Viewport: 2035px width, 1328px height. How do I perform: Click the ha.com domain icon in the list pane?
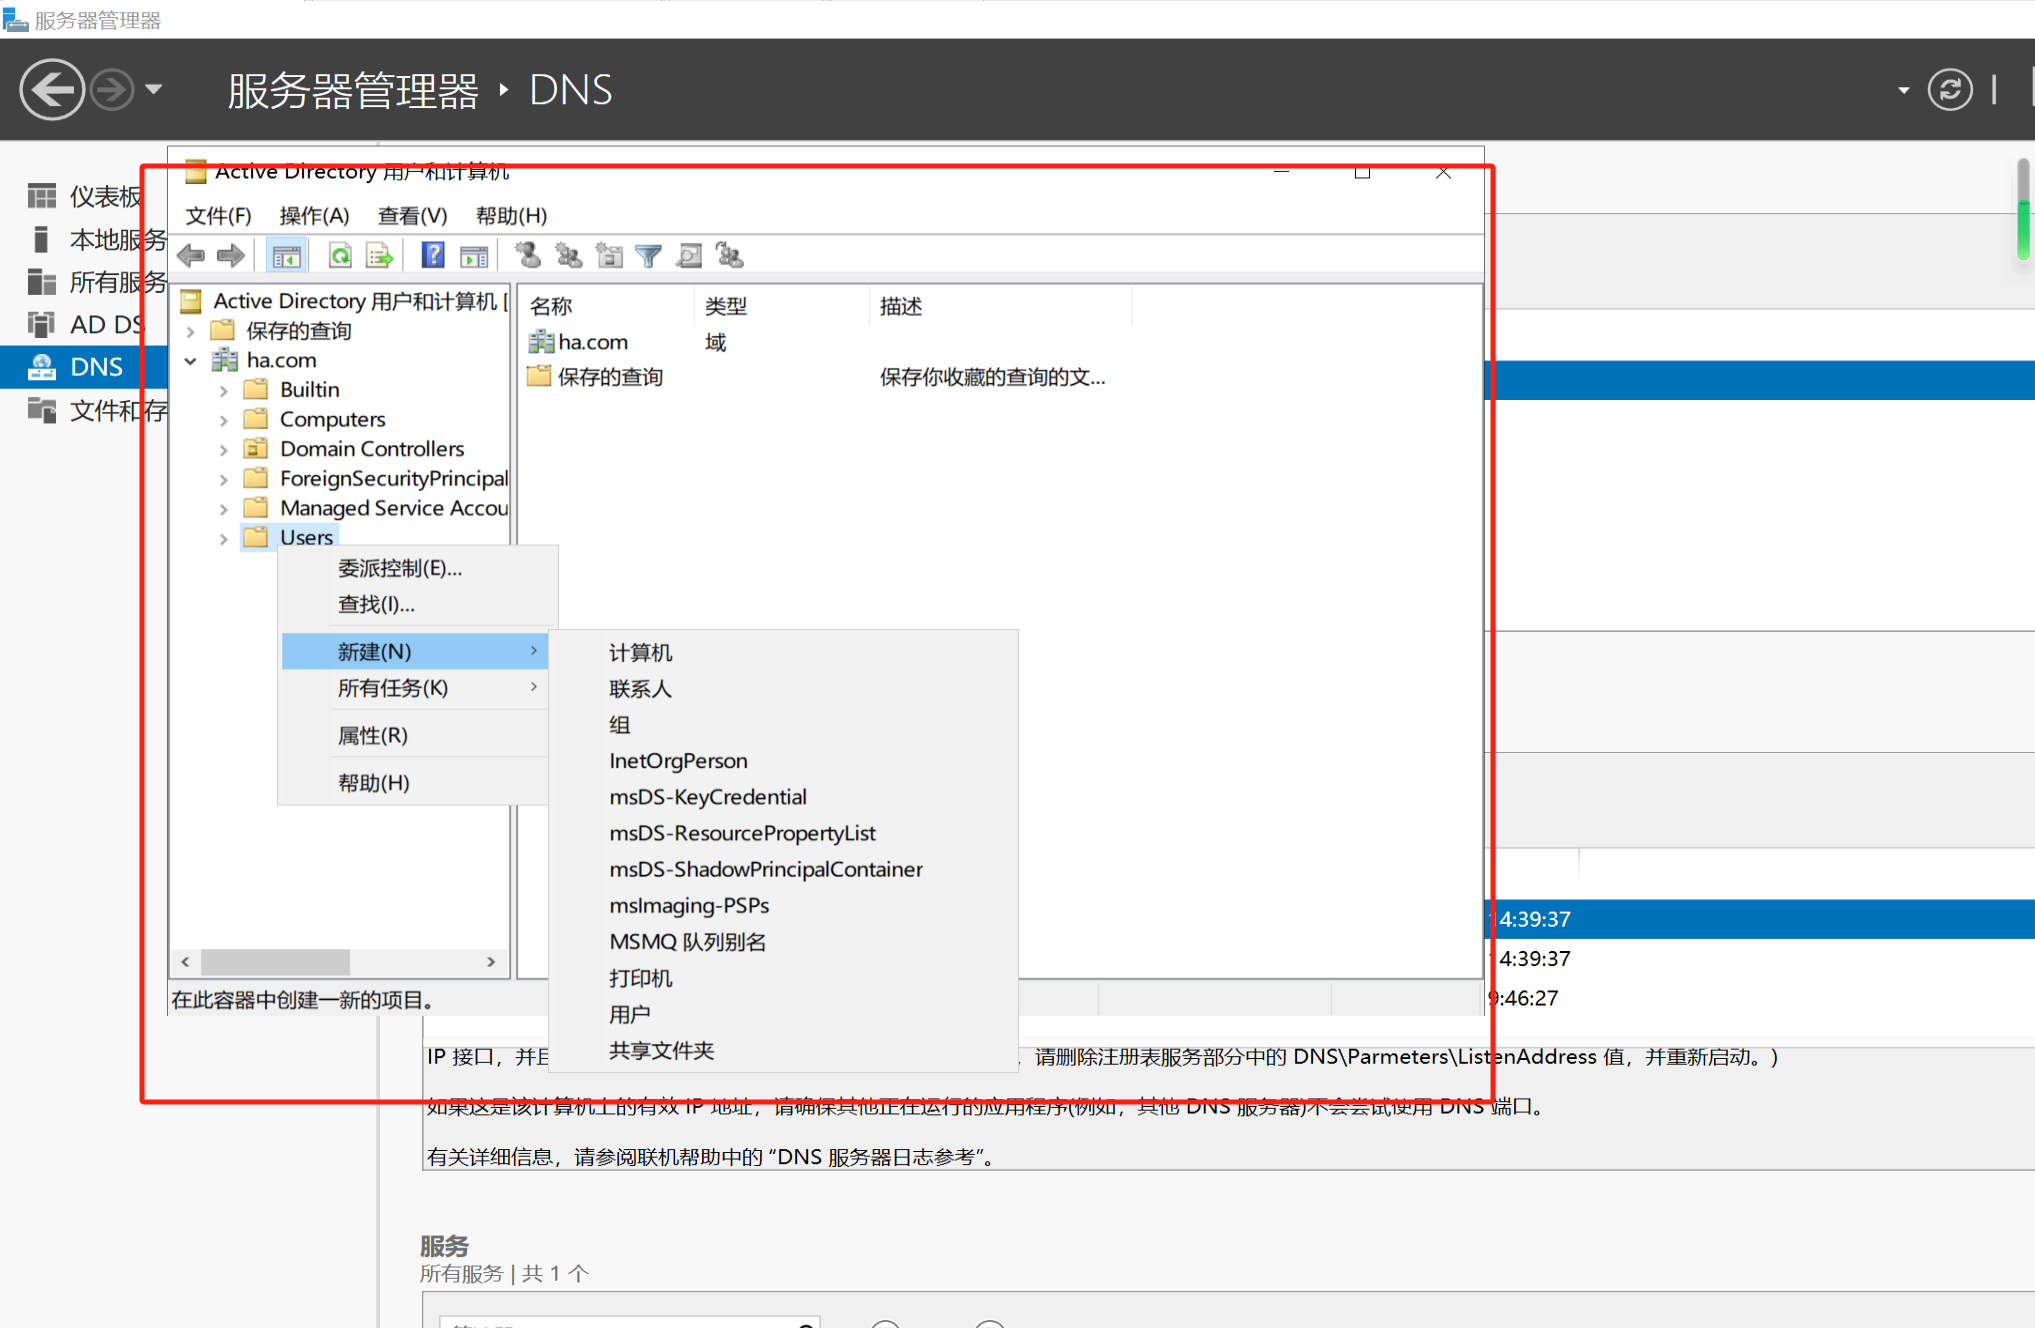tap(541, 342)
